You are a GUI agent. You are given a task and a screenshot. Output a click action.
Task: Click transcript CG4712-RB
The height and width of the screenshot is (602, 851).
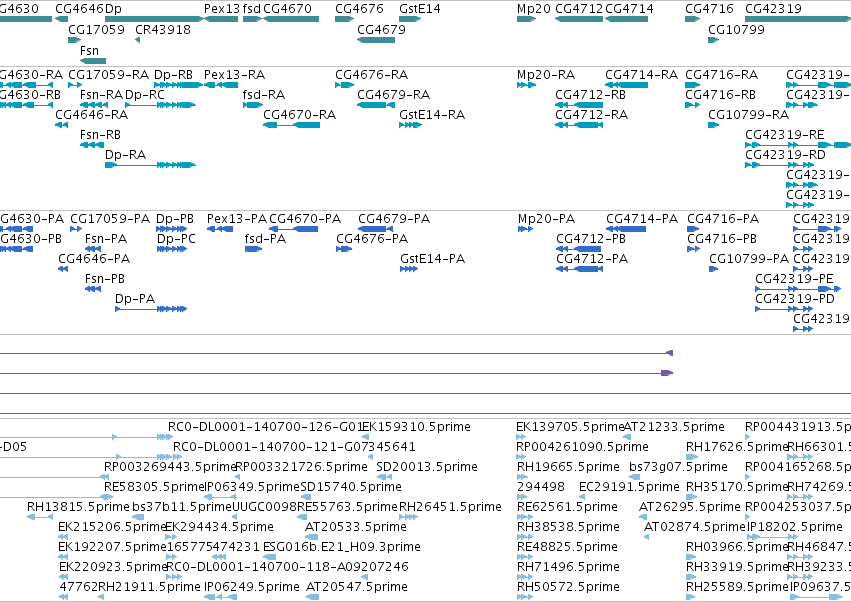590,94
